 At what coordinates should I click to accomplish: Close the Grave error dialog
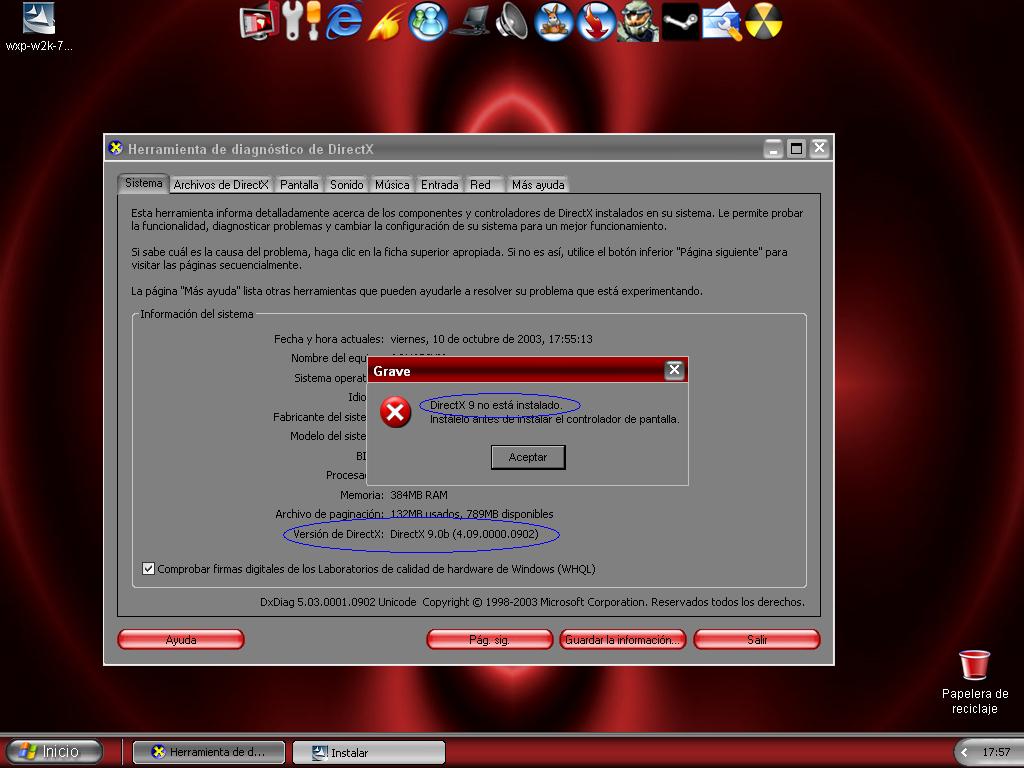674,370
